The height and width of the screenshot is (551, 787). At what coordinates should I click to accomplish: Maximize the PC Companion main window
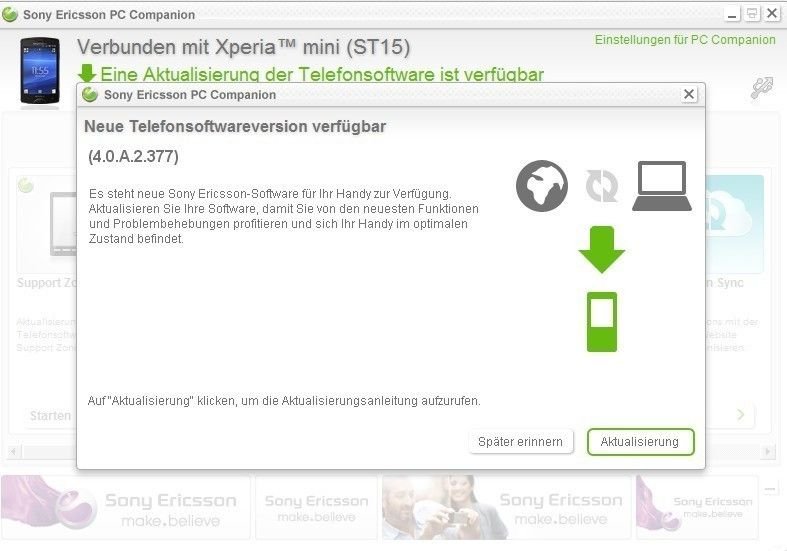(x=752, y=14)
